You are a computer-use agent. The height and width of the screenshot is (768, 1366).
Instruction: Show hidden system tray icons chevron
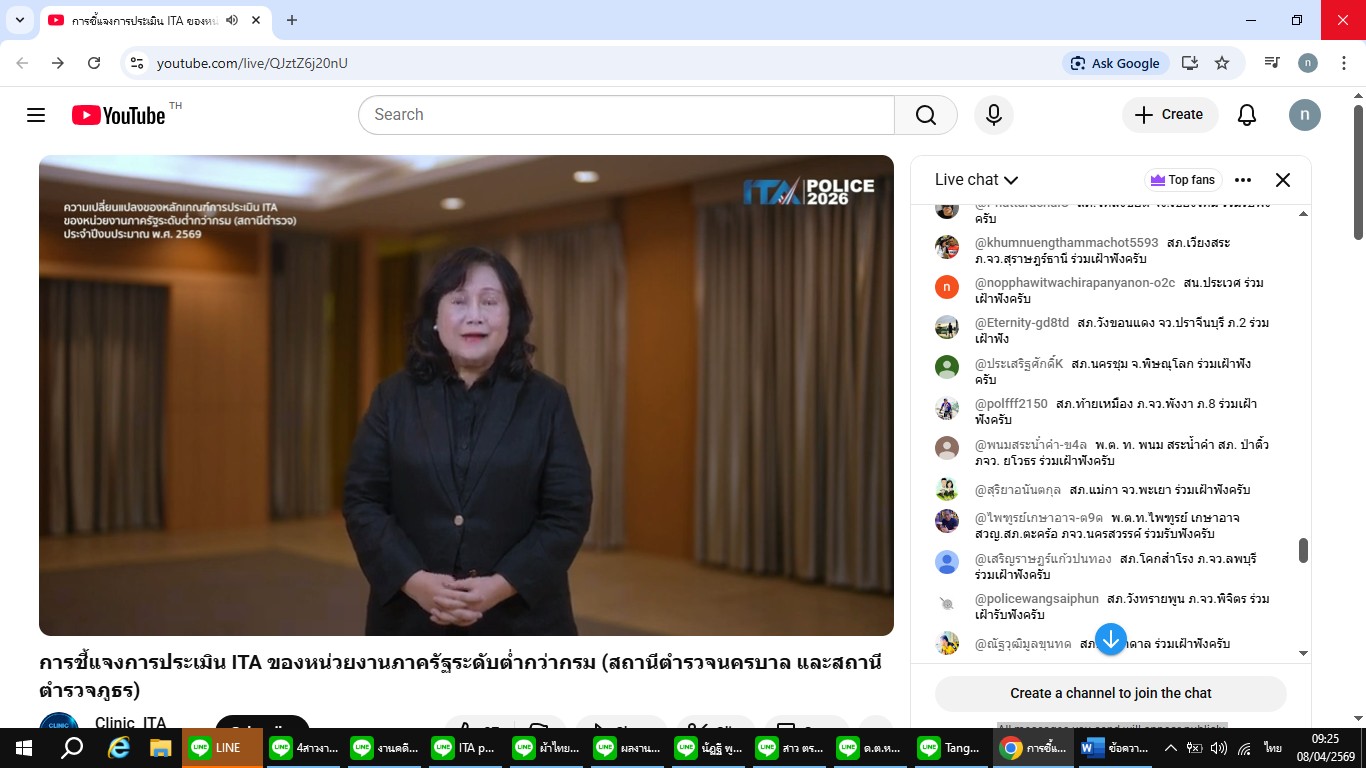[1170, 748]
